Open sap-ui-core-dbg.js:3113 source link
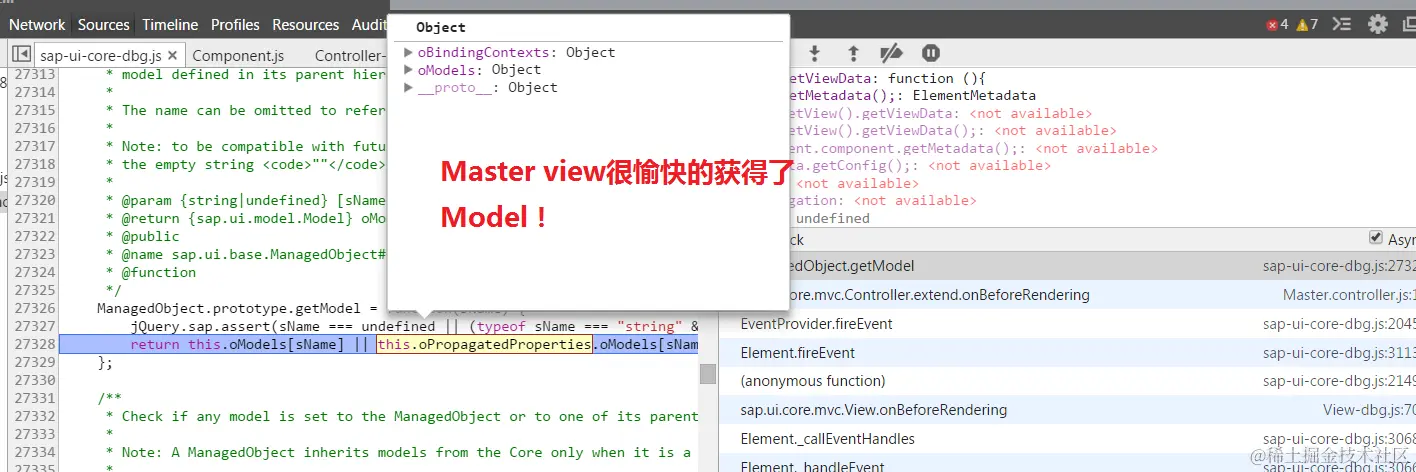Image resolution: width=1416 pixels, height=472 pixels. (x=1339, y=353)
